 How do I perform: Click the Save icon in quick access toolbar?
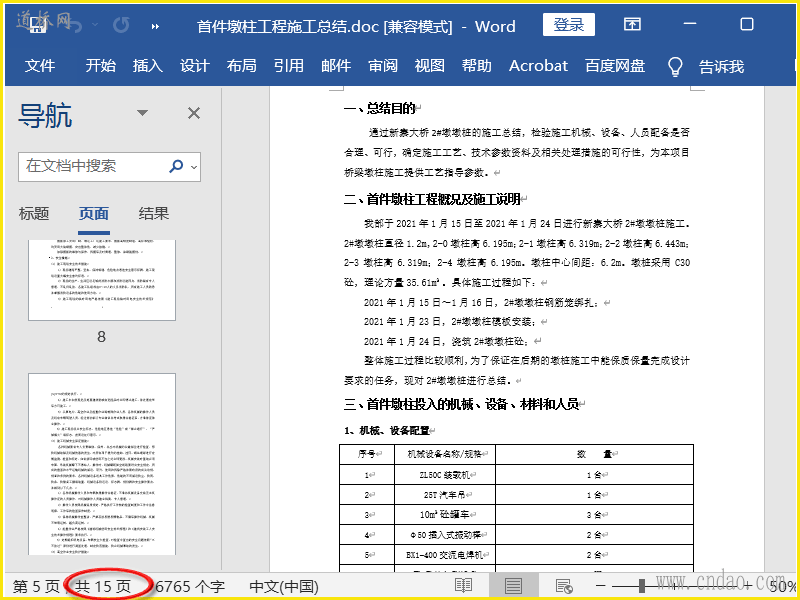38,25
